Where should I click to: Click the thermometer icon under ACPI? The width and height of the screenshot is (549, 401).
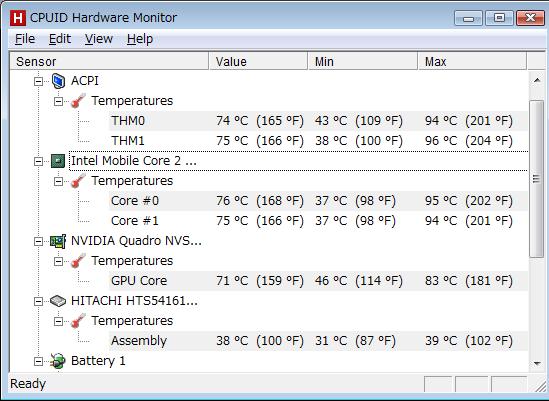78,101
